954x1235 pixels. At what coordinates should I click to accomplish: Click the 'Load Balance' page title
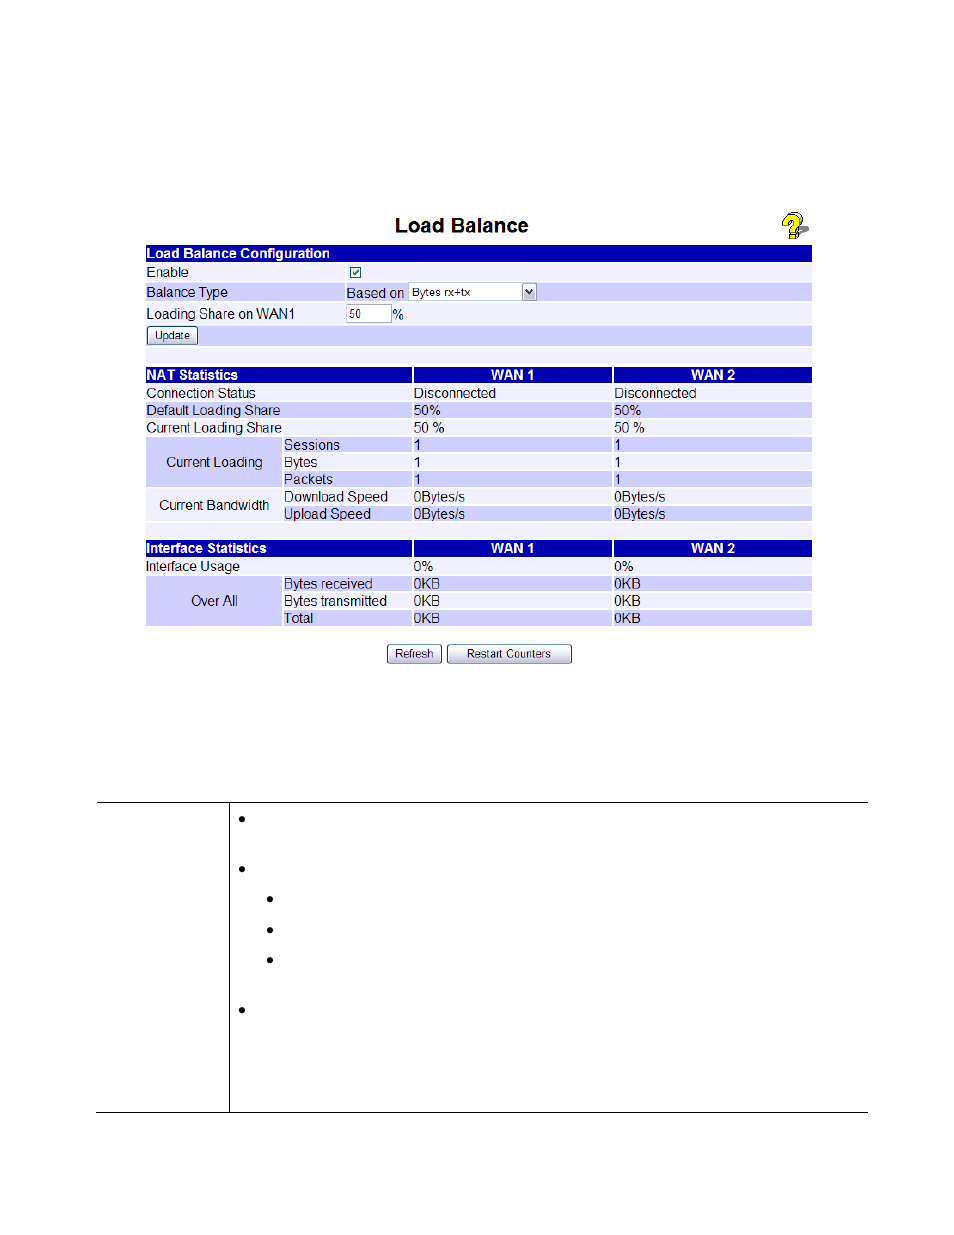click(x=462, y=226)
